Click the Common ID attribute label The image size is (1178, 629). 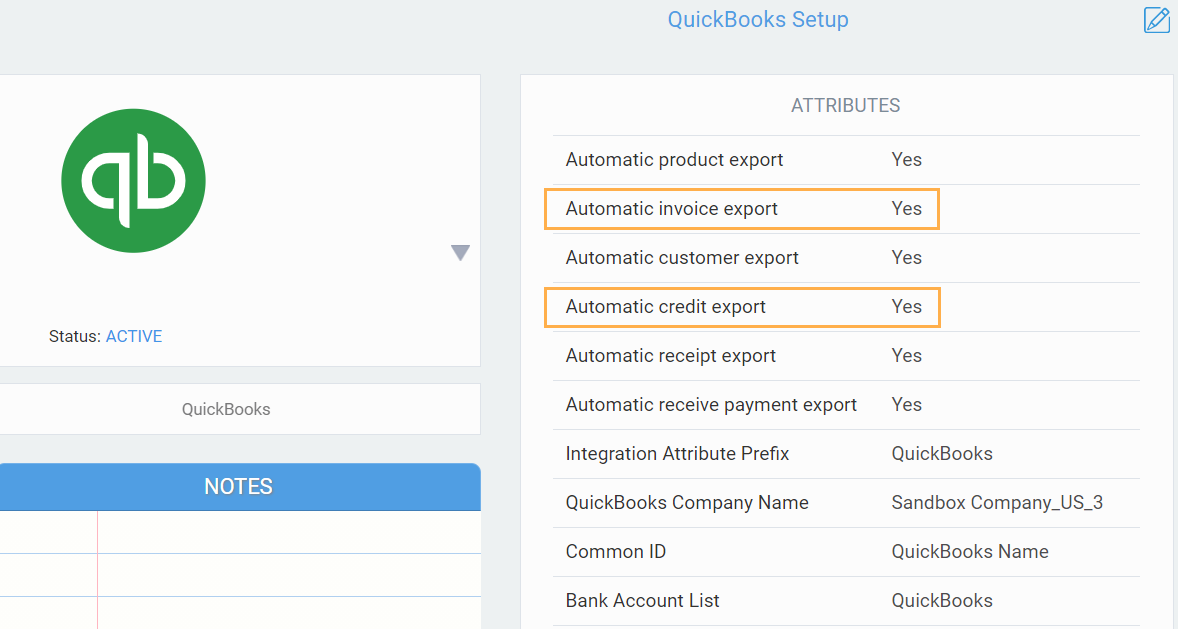(x=615, y=552)
